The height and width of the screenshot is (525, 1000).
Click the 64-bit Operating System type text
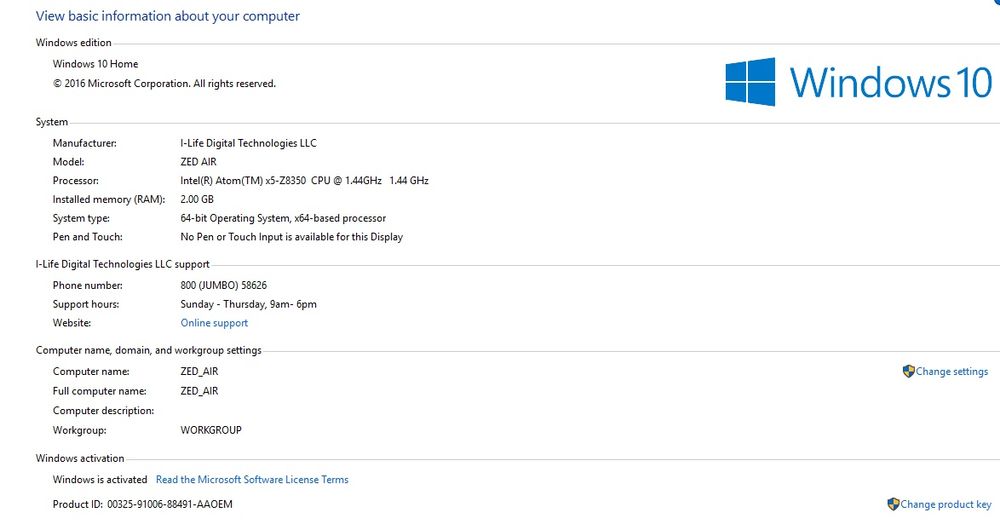283,218
